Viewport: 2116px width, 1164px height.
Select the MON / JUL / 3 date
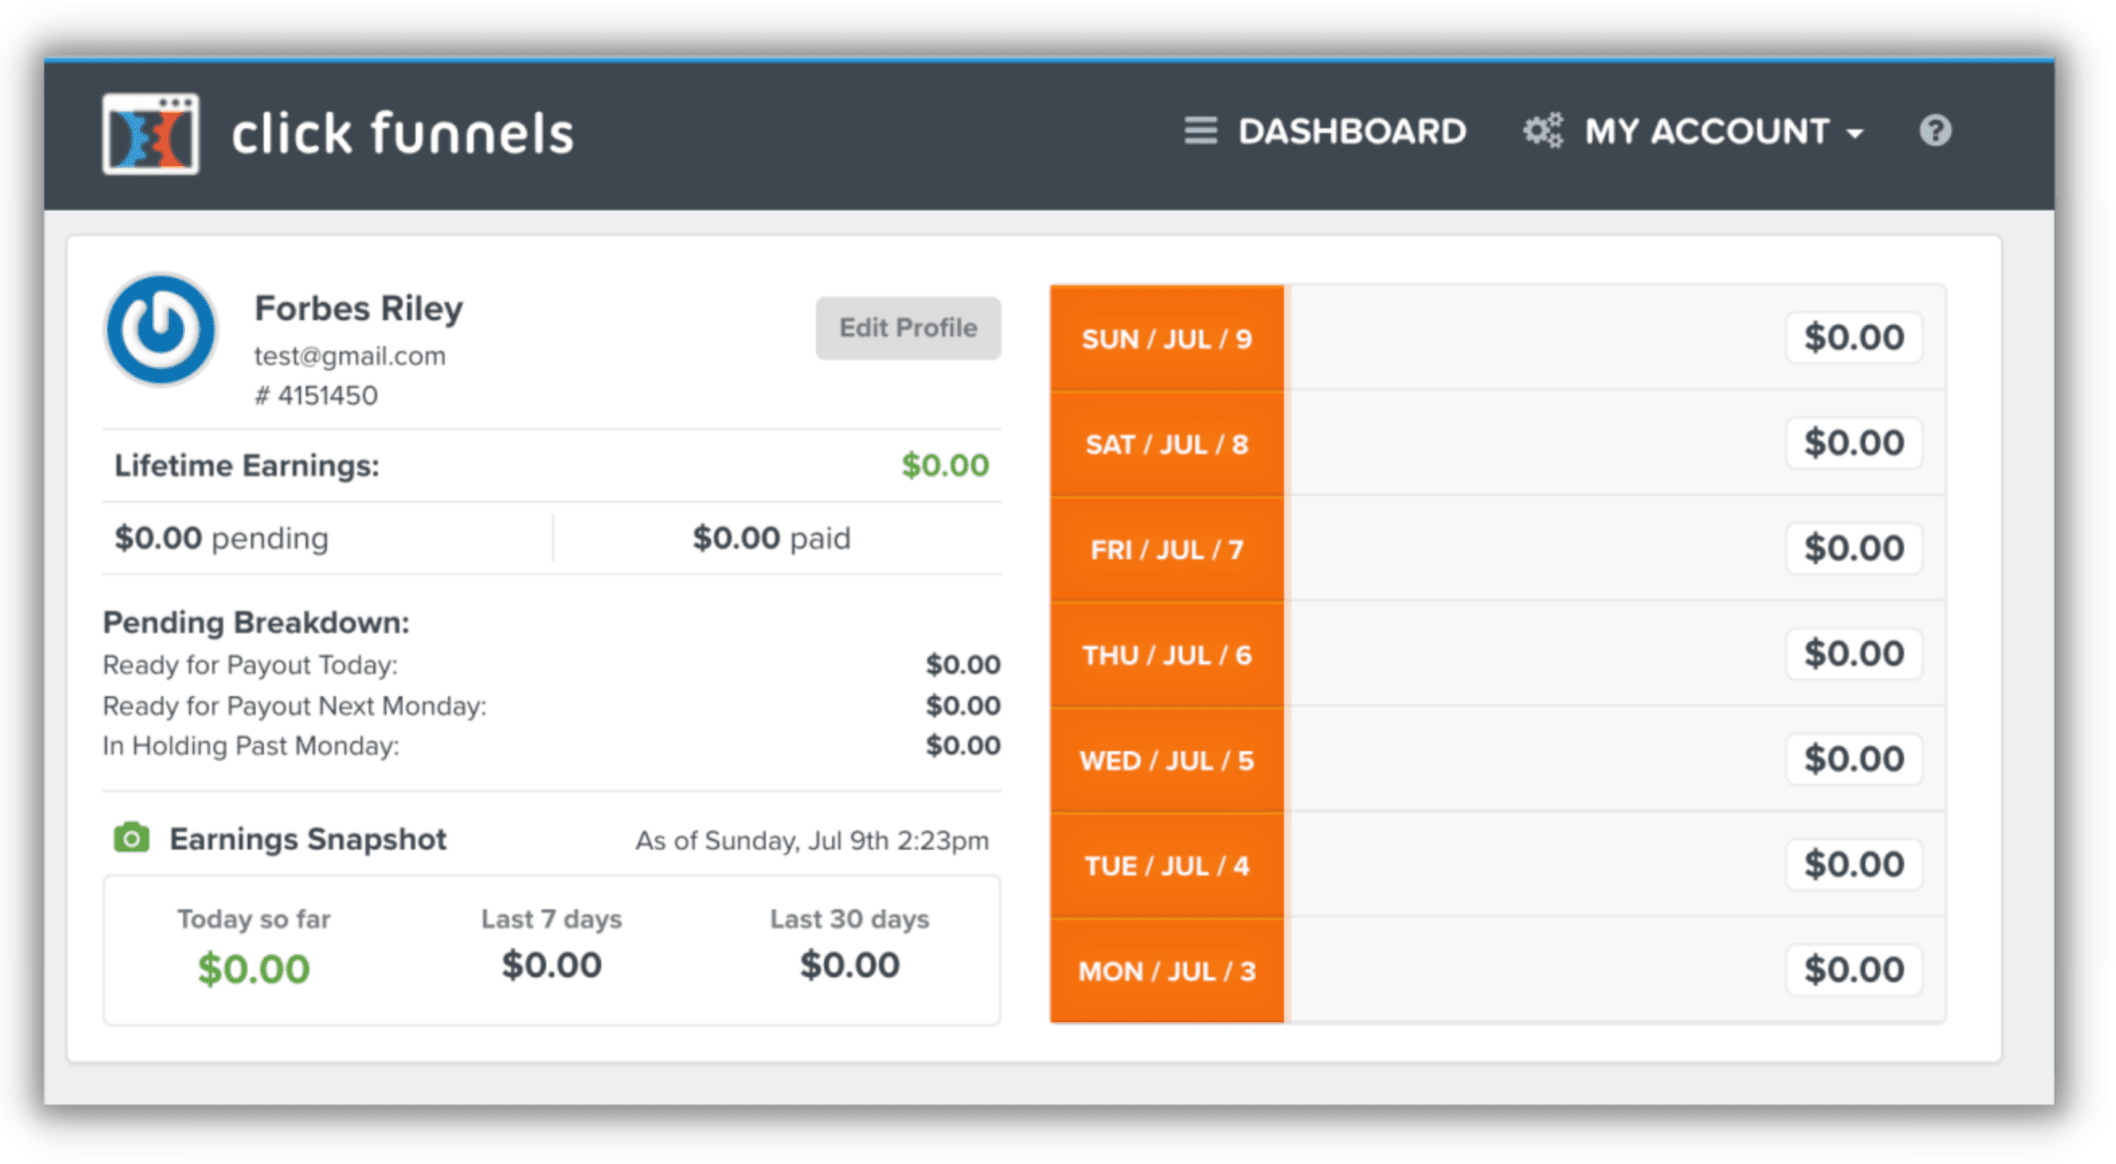click(1166, 971)
